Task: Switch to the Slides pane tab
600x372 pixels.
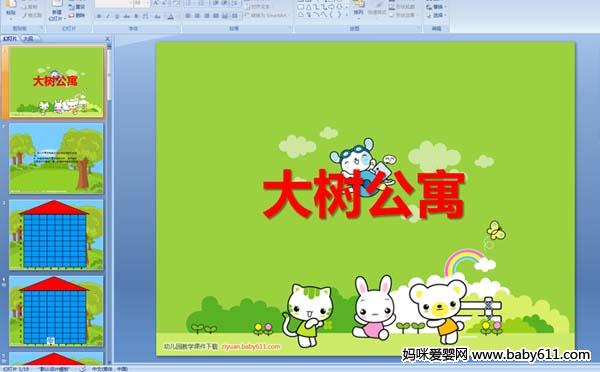Action: 10,38
